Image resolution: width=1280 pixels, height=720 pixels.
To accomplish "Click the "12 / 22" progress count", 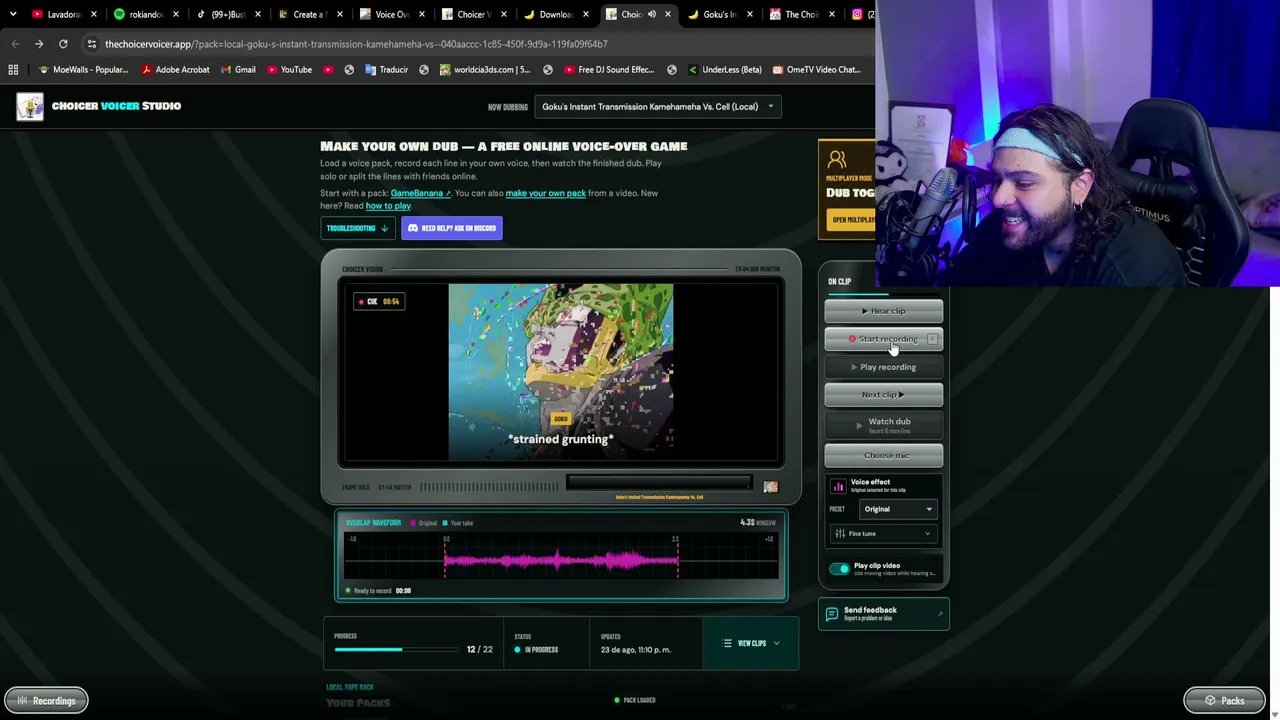I will (479, 650).
